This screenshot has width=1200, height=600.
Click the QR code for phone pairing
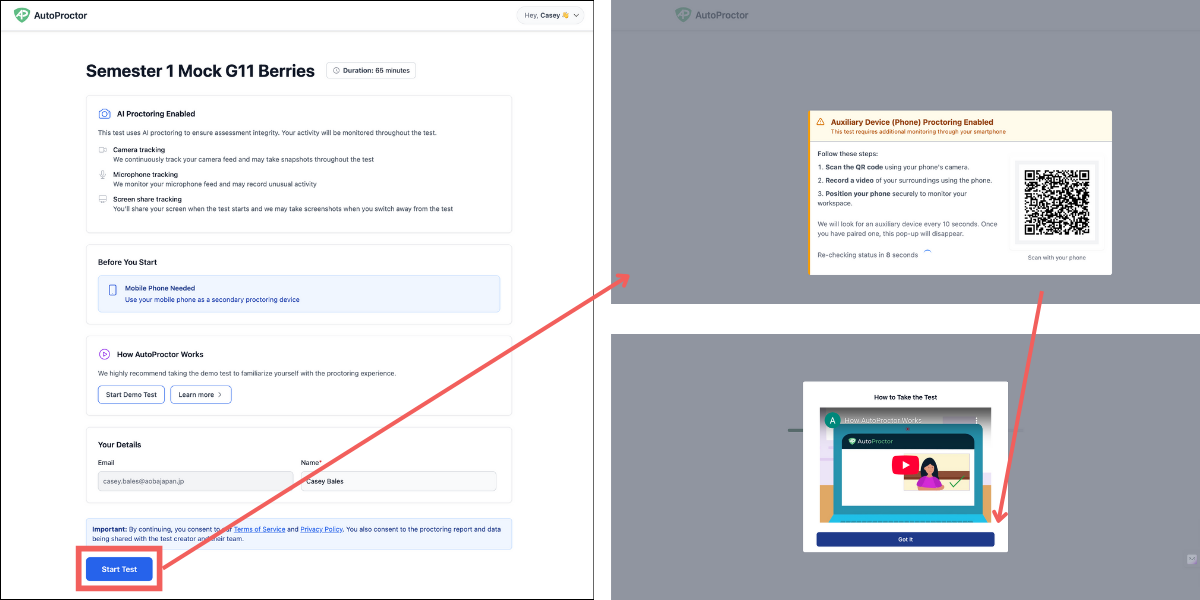(1056, 202)
